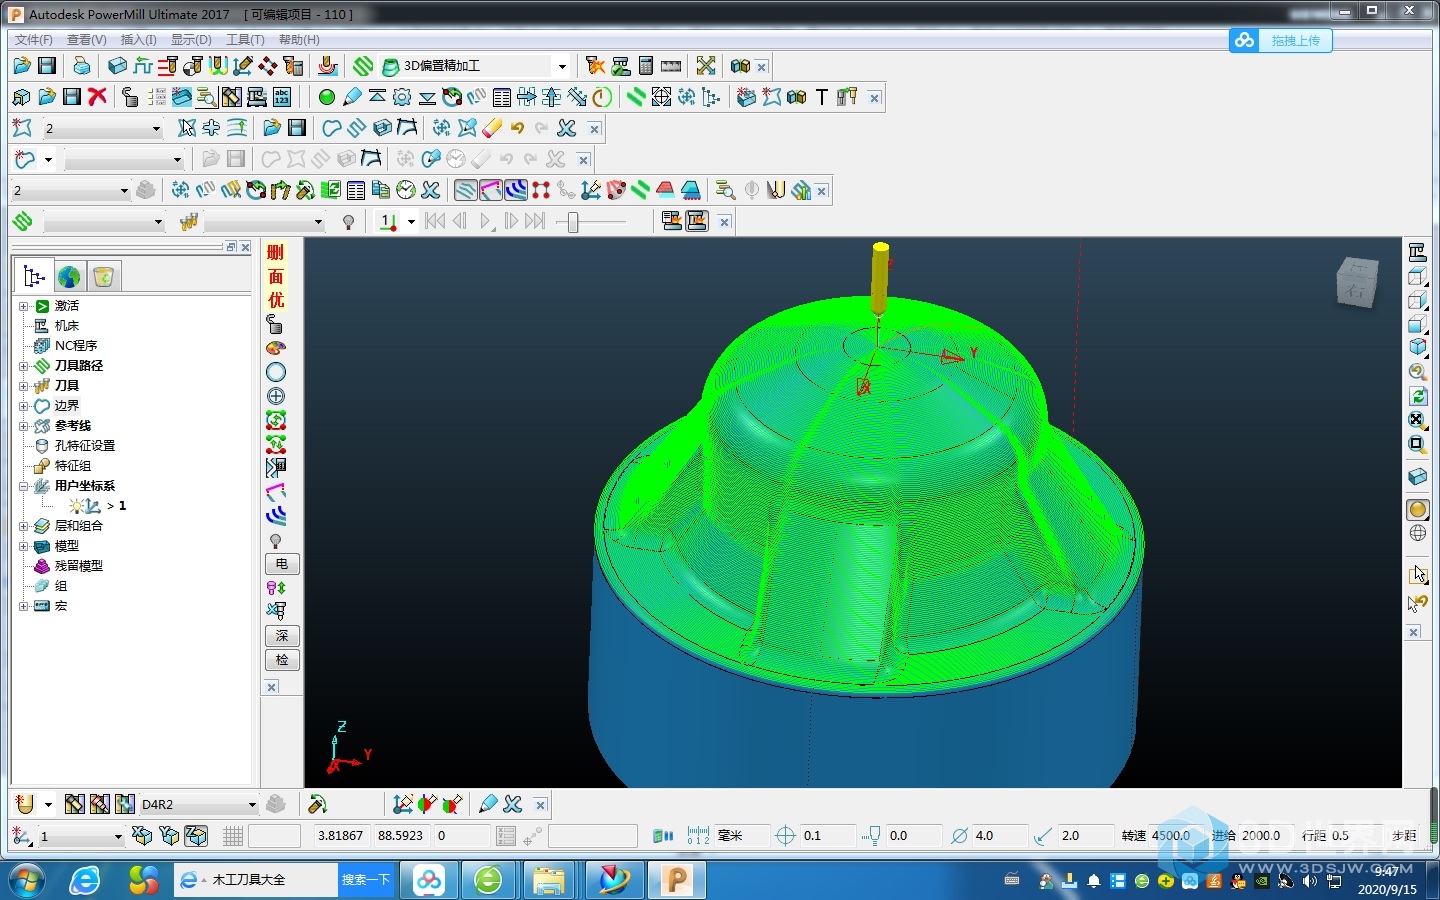The height and width of the screenshot is (900, 1440).
Task: Select the 残留模型 tree item
Action: pyautogui.click(x=78, y=566)
